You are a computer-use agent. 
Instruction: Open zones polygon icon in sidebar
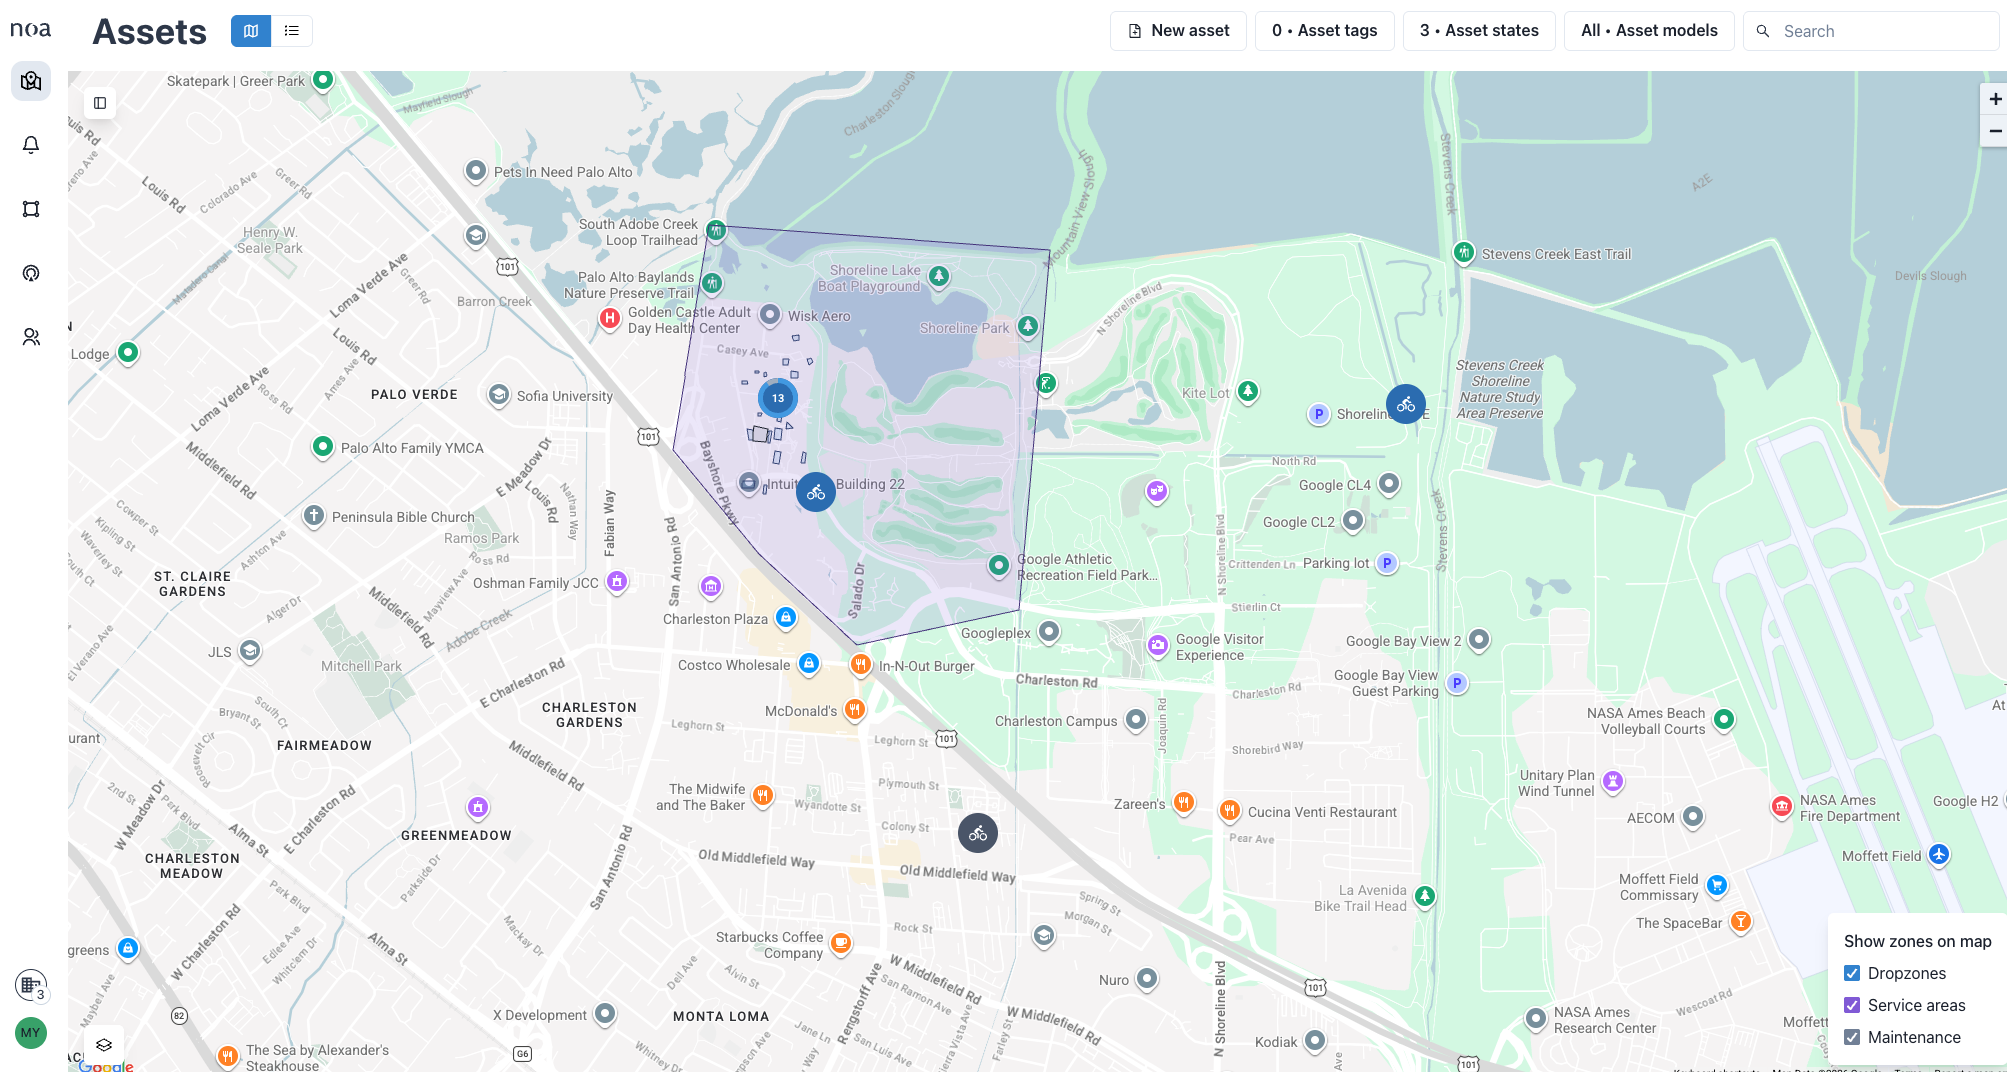(x=31, y=209)
